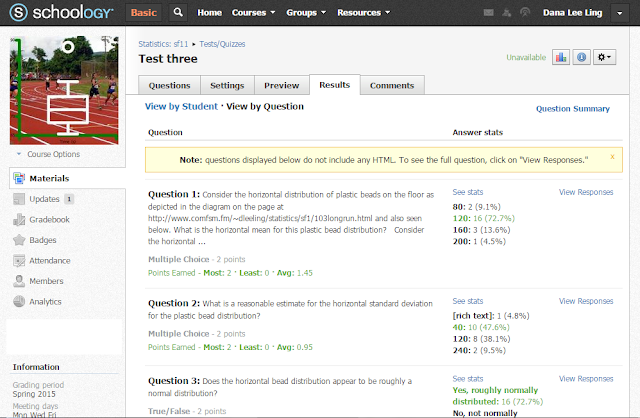Click the Updates count badge 1
The height and width of the screenshot is (418, 640).
pos(69,199)
